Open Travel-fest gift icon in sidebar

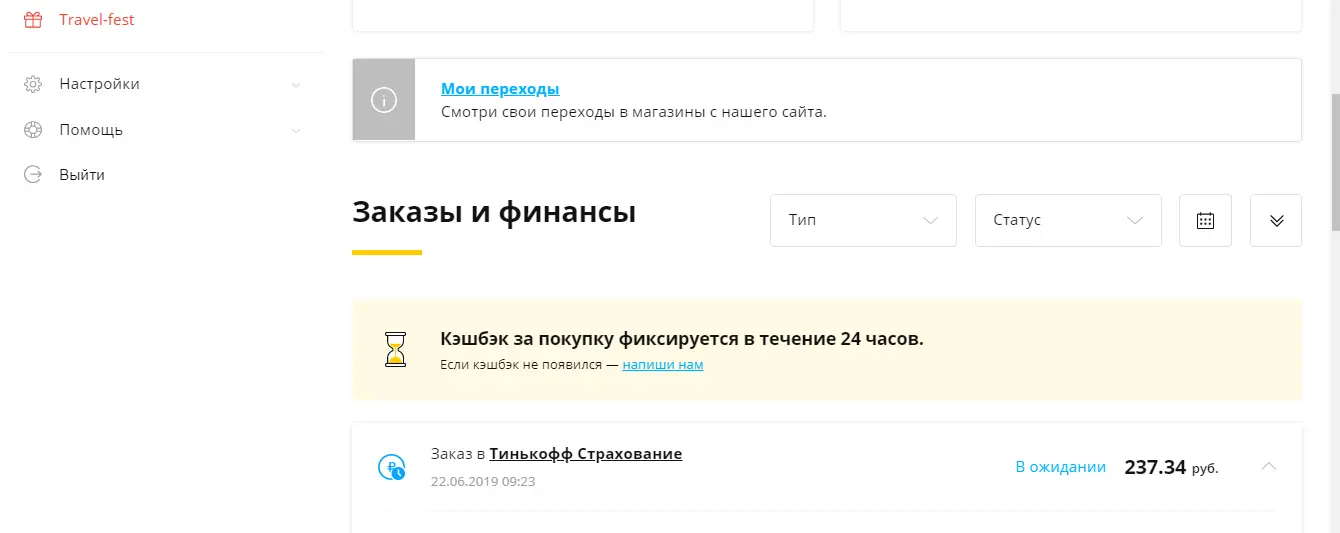click(33, 20)
